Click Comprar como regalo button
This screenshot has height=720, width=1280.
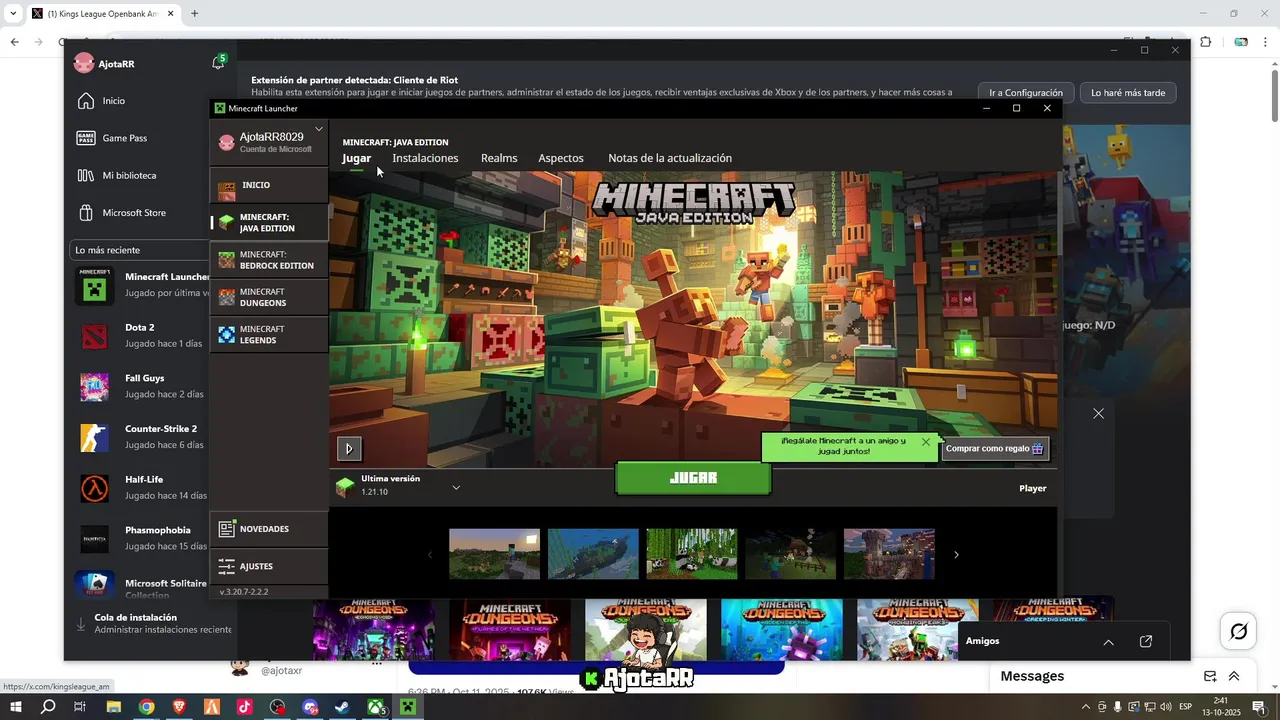click(x=995, y=449)
